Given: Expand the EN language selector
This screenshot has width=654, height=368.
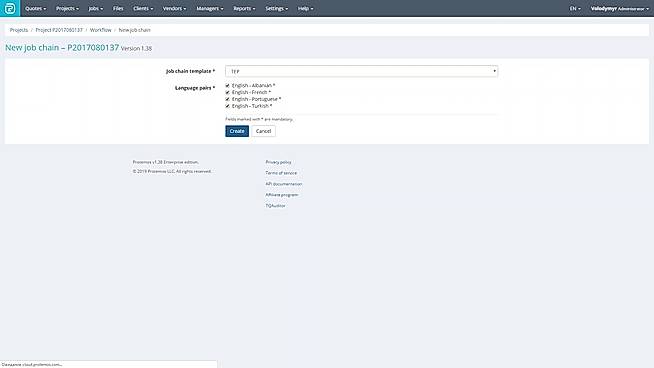Looking at the screenshot, I should point(575,8).
